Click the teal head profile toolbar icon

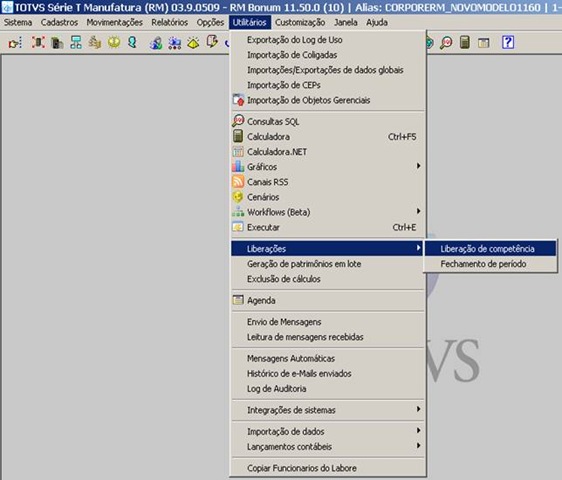point(133,42)
